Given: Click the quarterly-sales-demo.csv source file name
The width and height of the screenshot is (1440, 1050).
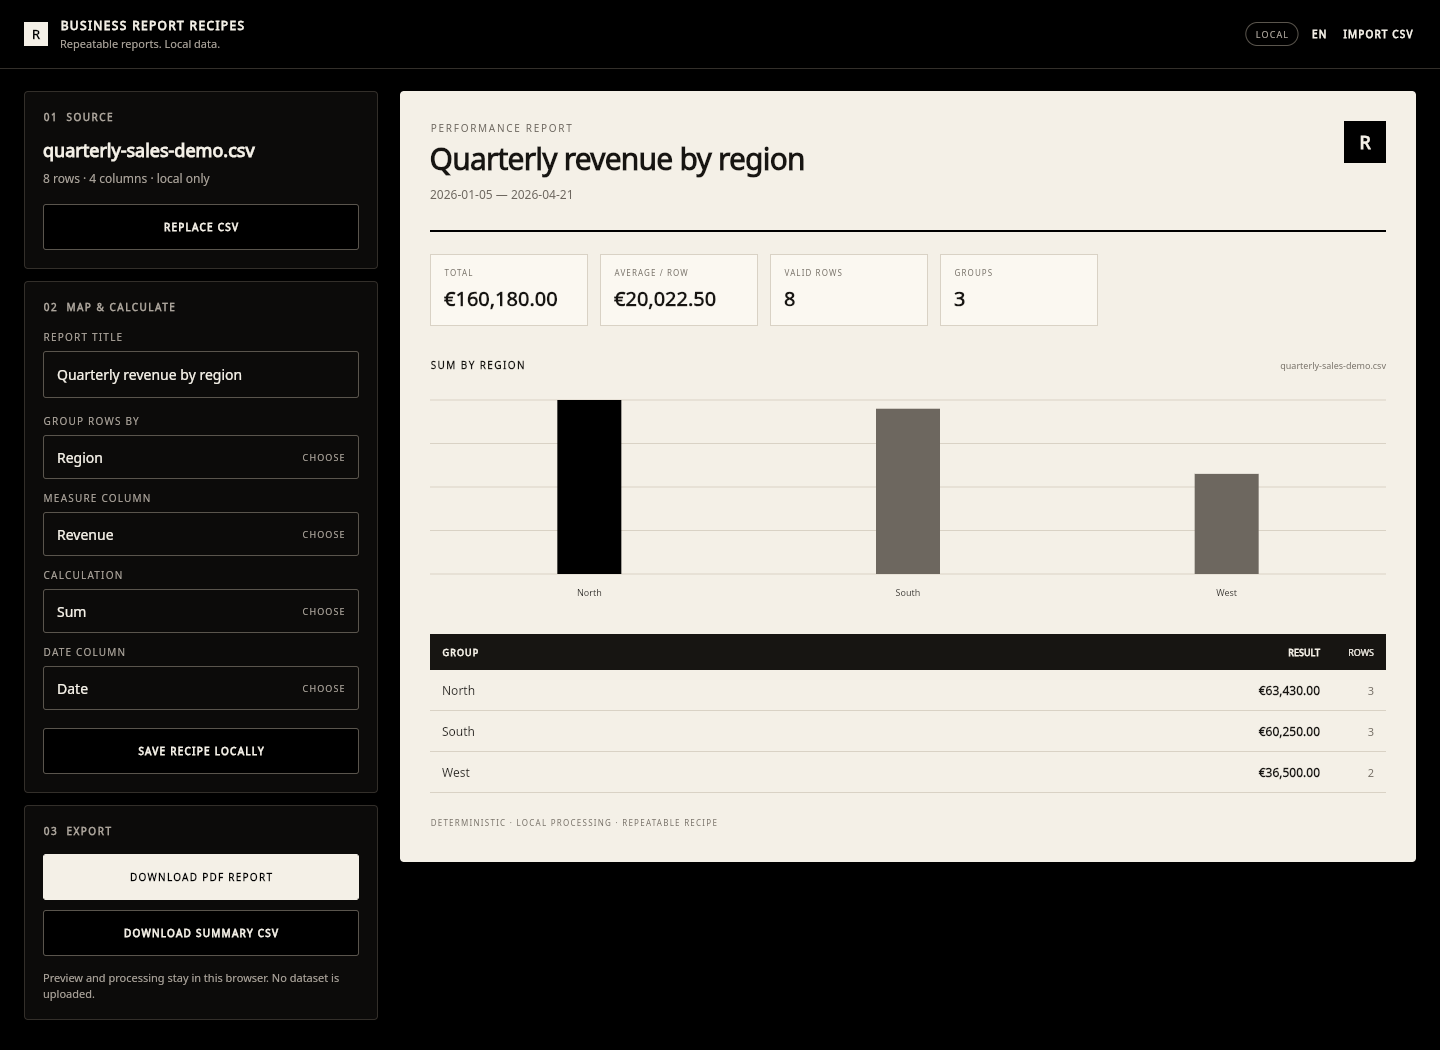Looking at the screenshot, I should tap(149, 150).
